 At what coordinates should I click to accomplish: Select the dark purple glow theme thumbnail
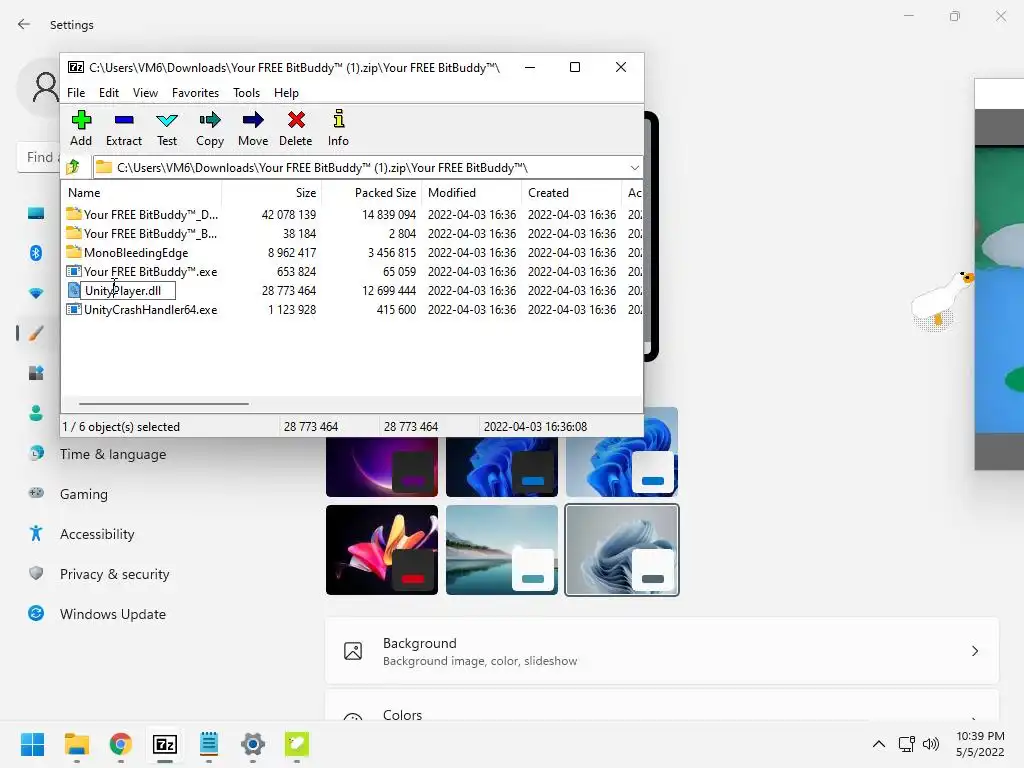(382, 467)
